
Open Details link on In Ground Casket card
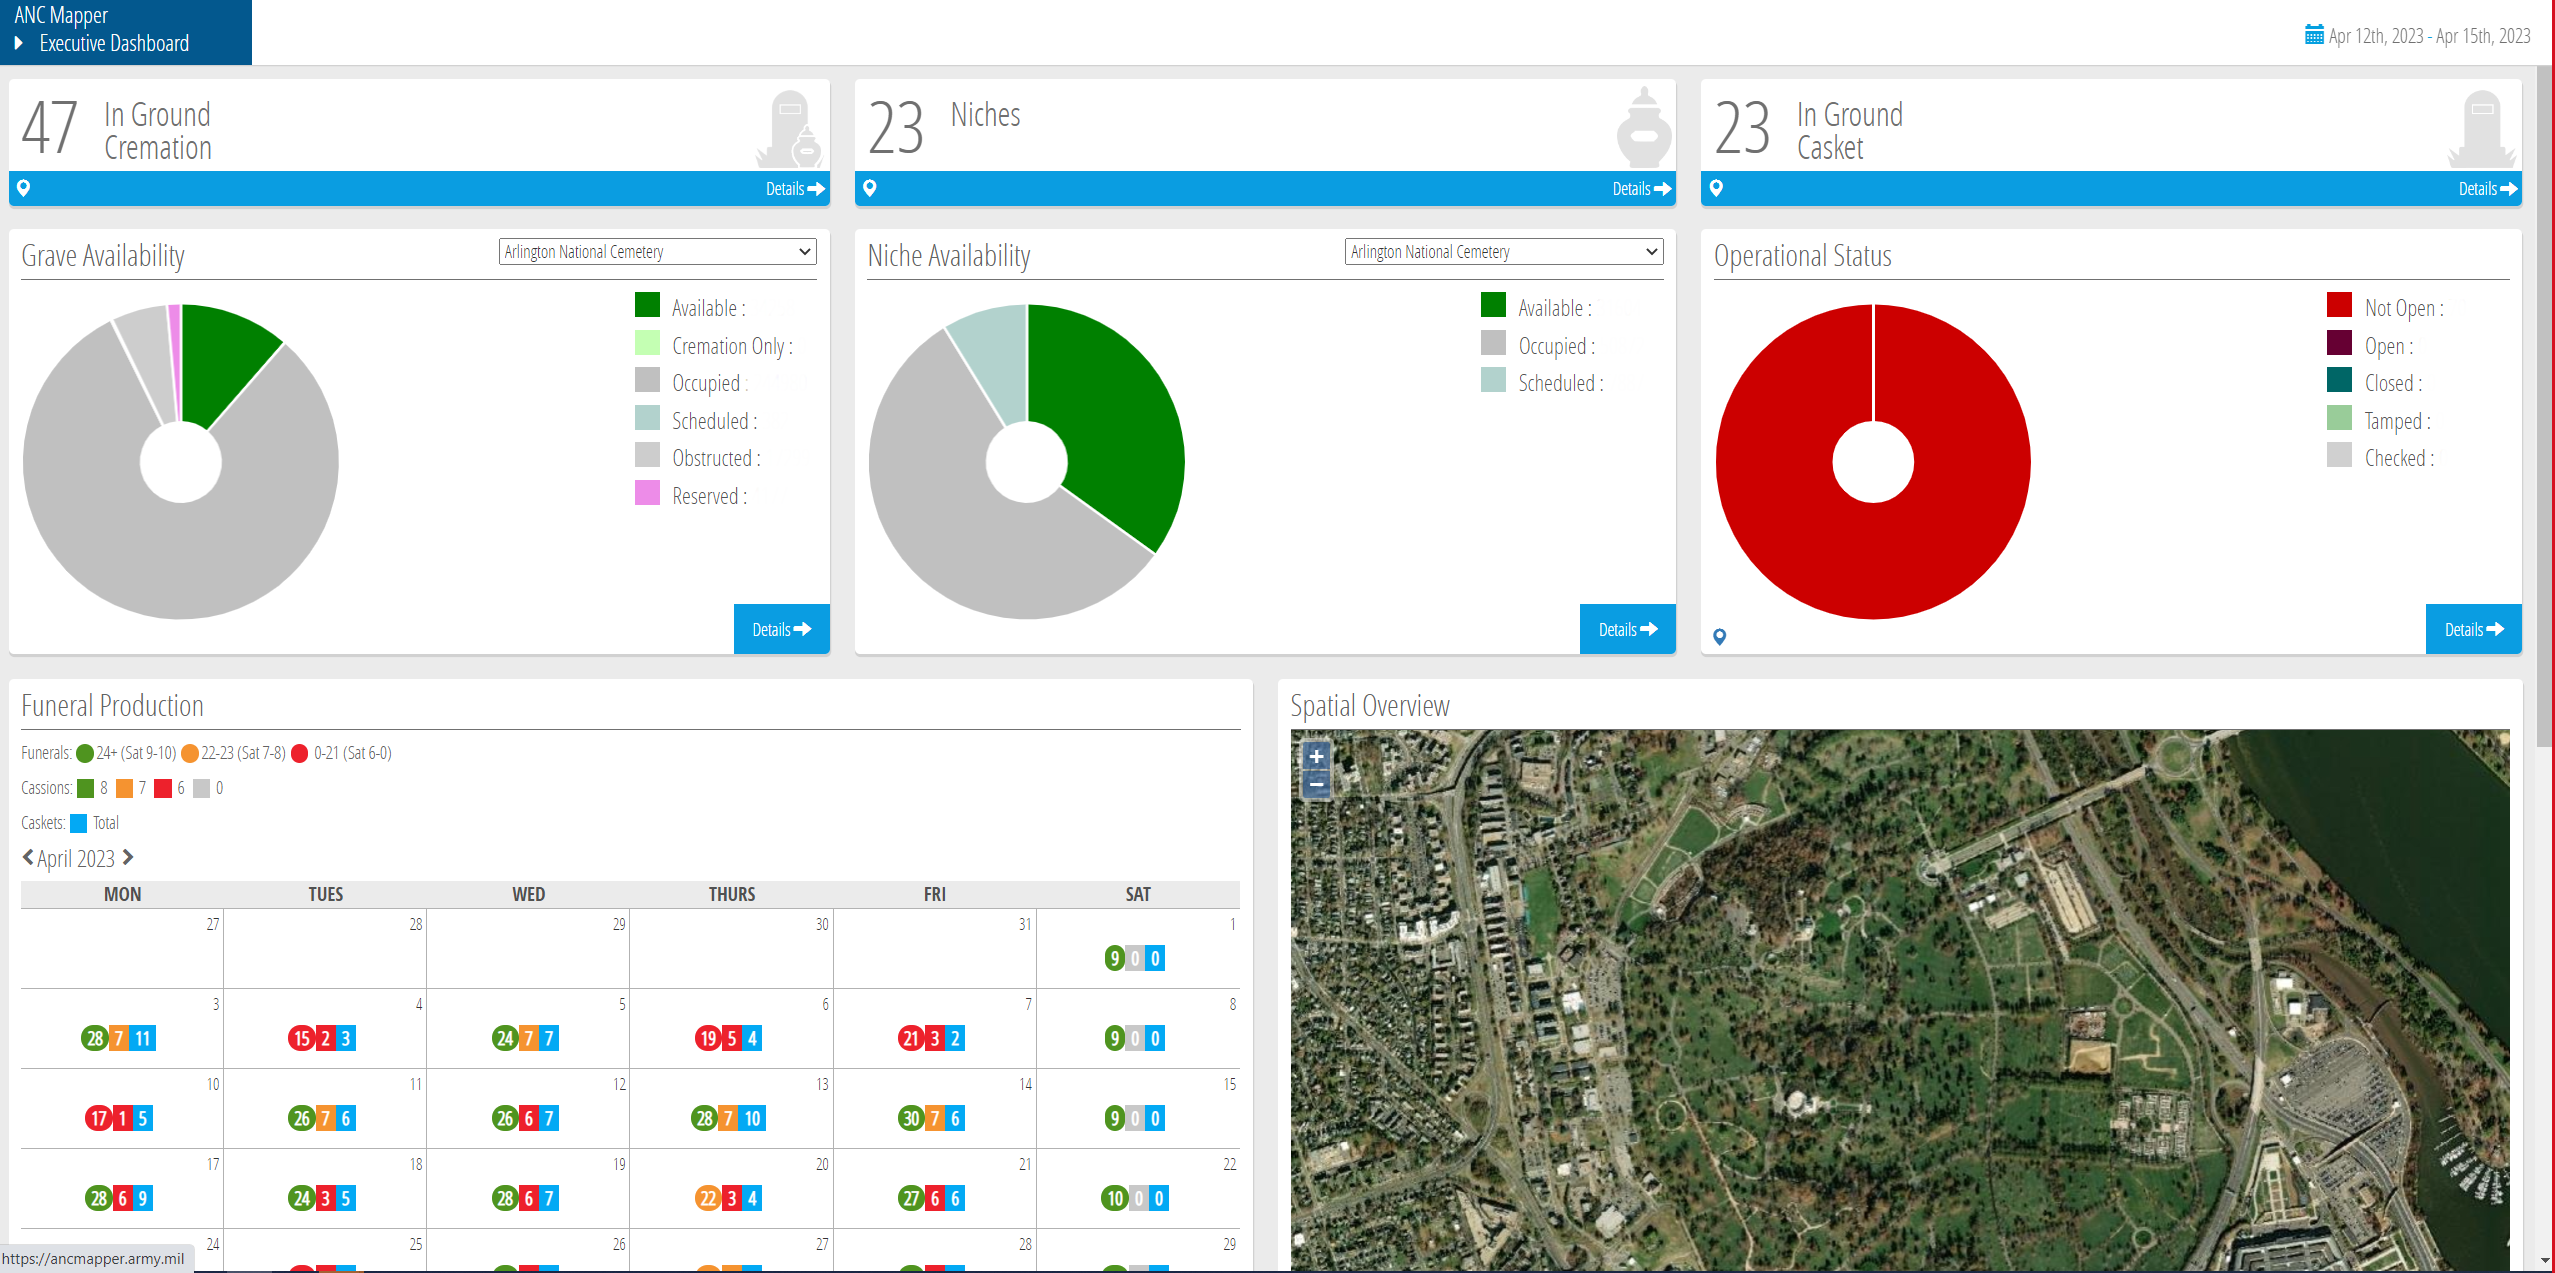[2488, 188]
